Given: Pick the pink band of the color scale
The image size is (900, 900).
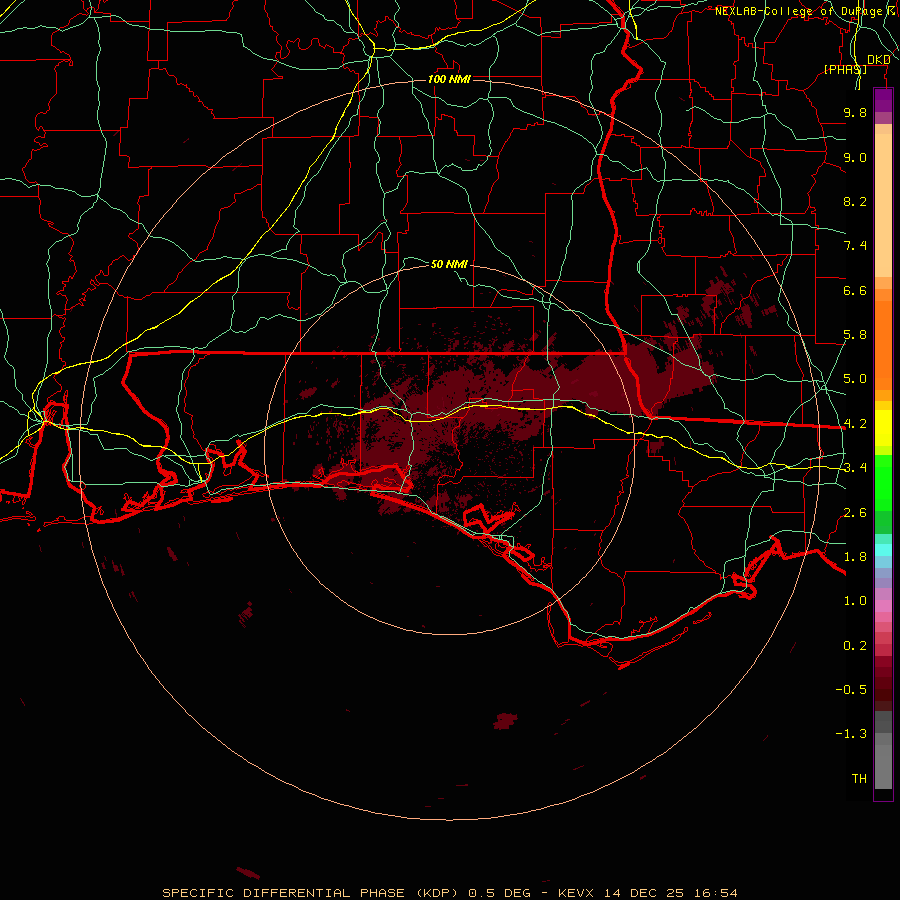Looking at the screenshot, I should [x=883, y=606].
